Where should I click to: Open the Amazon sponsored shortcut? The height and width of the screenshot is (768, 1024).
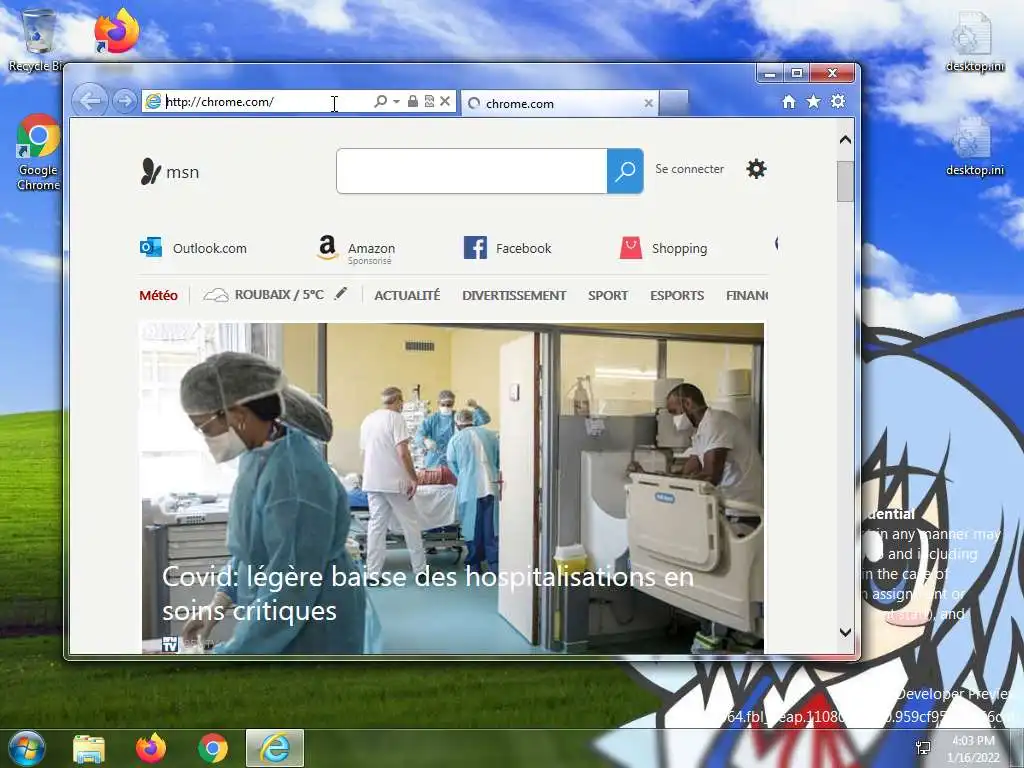[356, 249]
